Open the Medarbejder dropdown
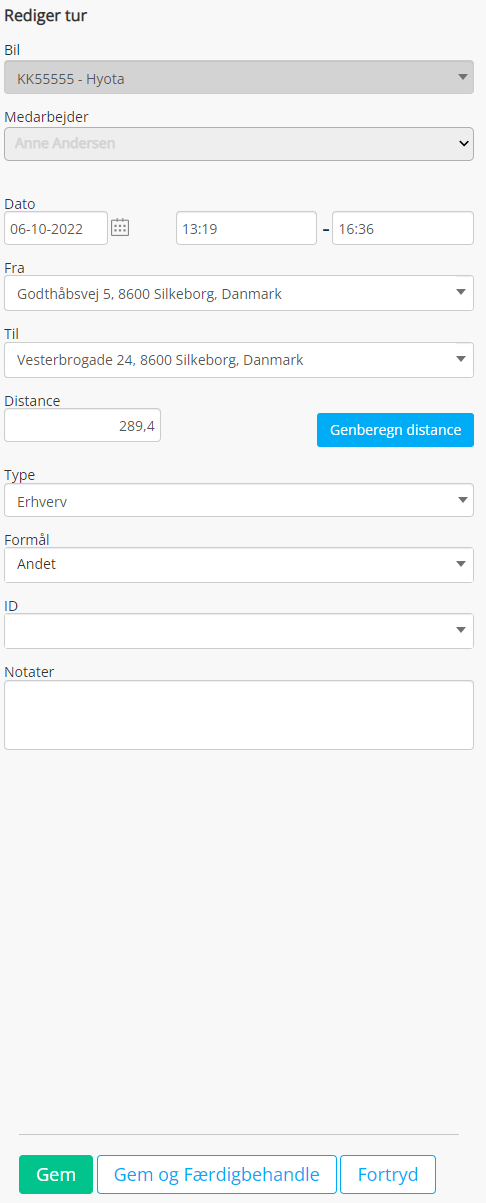Screen dimensions: 486x1203 [239, 143]
